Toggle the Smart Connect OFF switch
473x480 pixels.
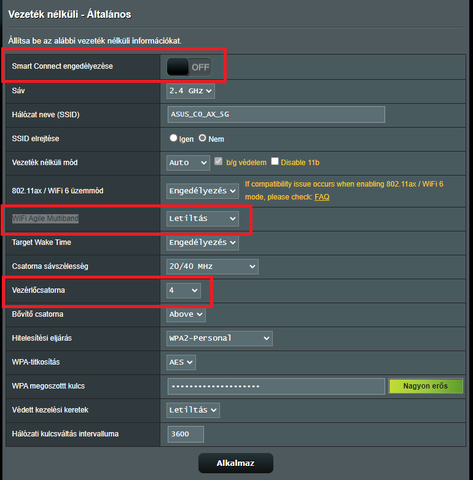189,67
